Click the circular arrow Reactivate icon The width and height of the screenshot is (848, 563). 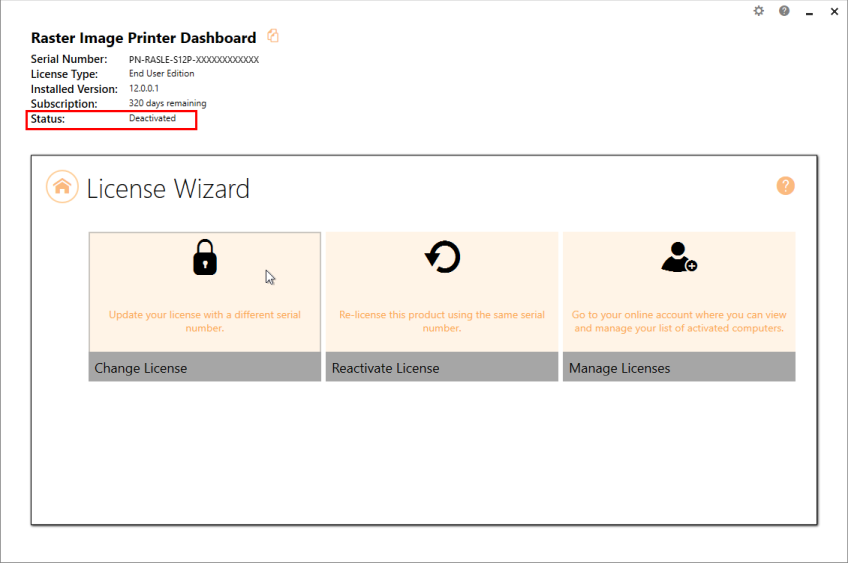(x=442, y=257)
